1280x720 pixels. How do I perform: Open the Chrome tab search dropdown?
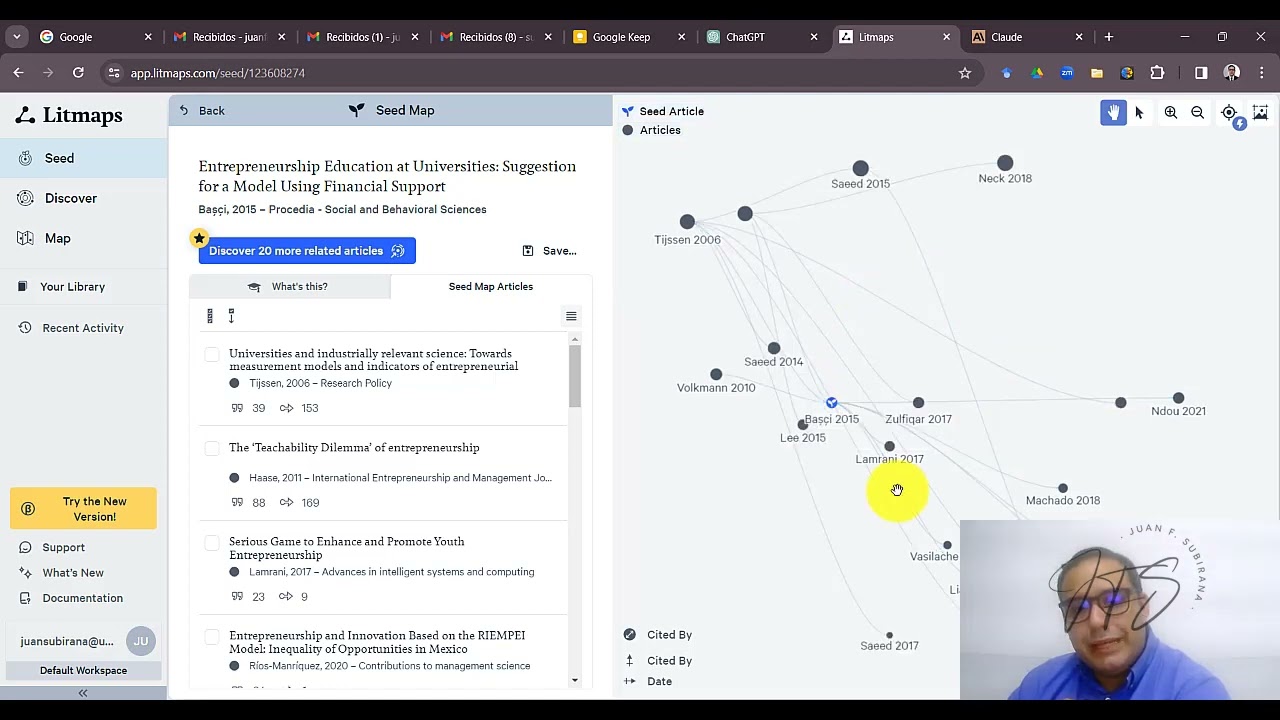pyautogui.click(x=16, y=37)
